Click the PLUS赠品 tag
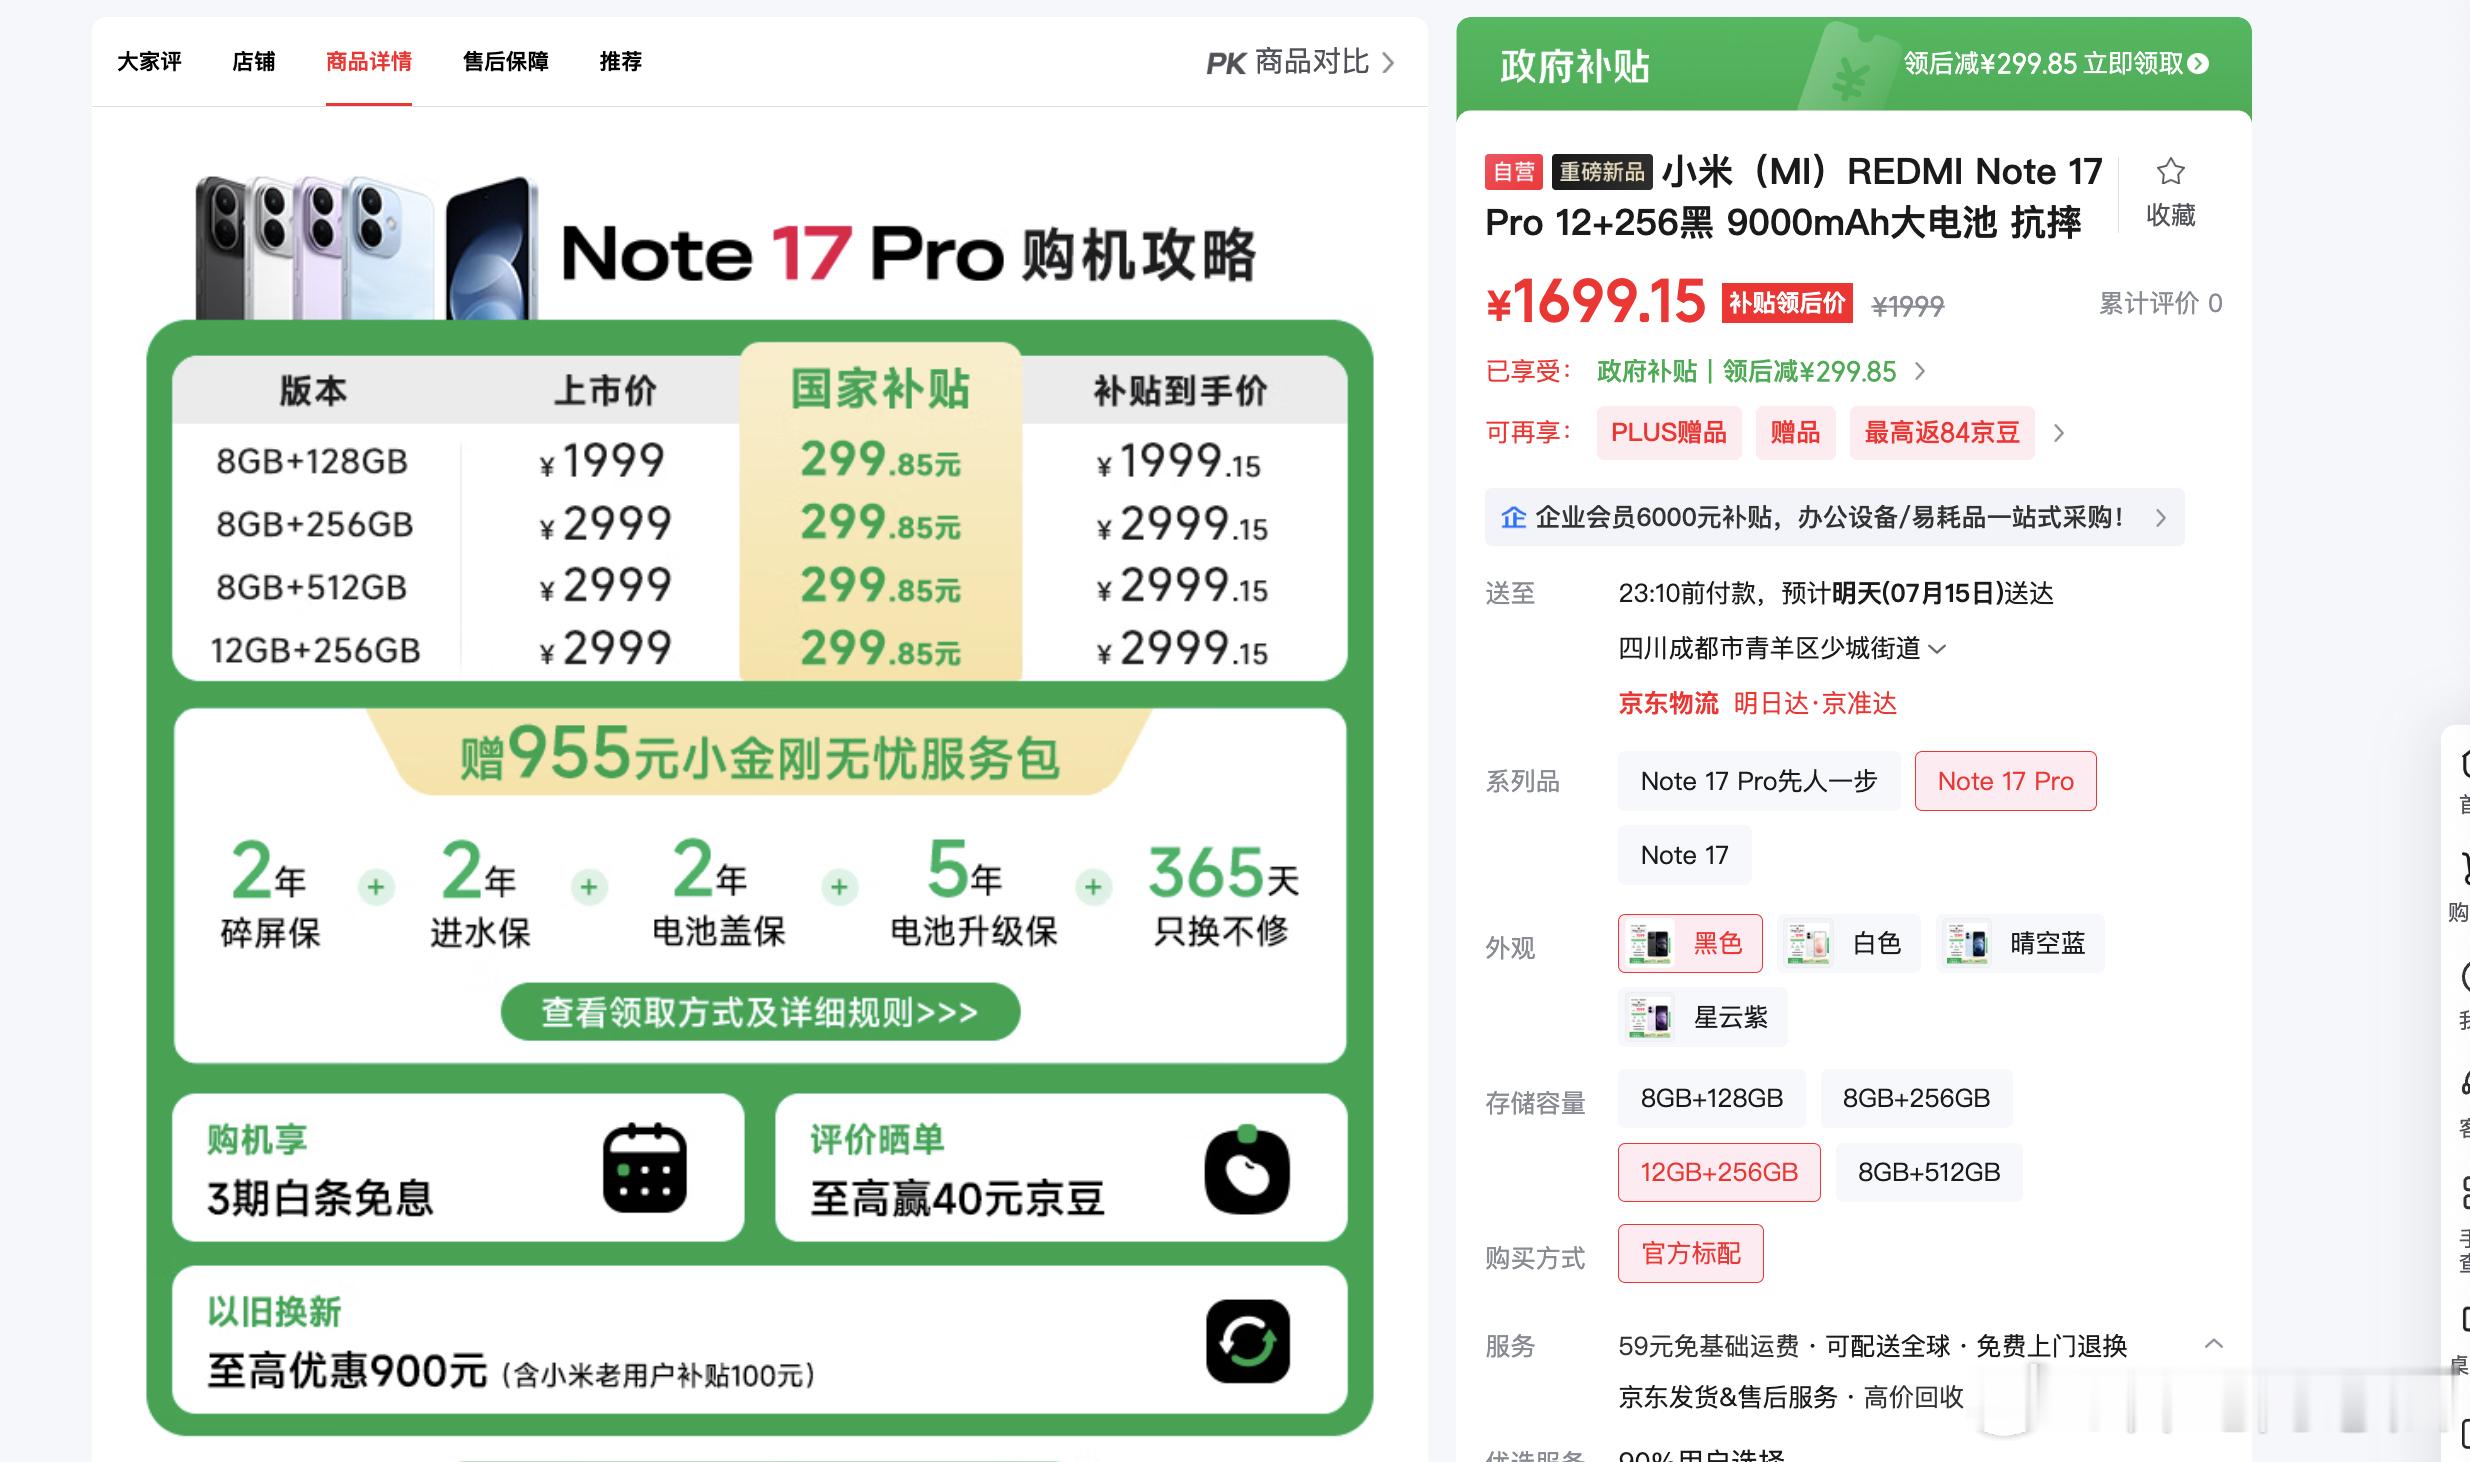This screenshot has height=1462, width=2470. pyautogui.click(x=1669, y=433)
